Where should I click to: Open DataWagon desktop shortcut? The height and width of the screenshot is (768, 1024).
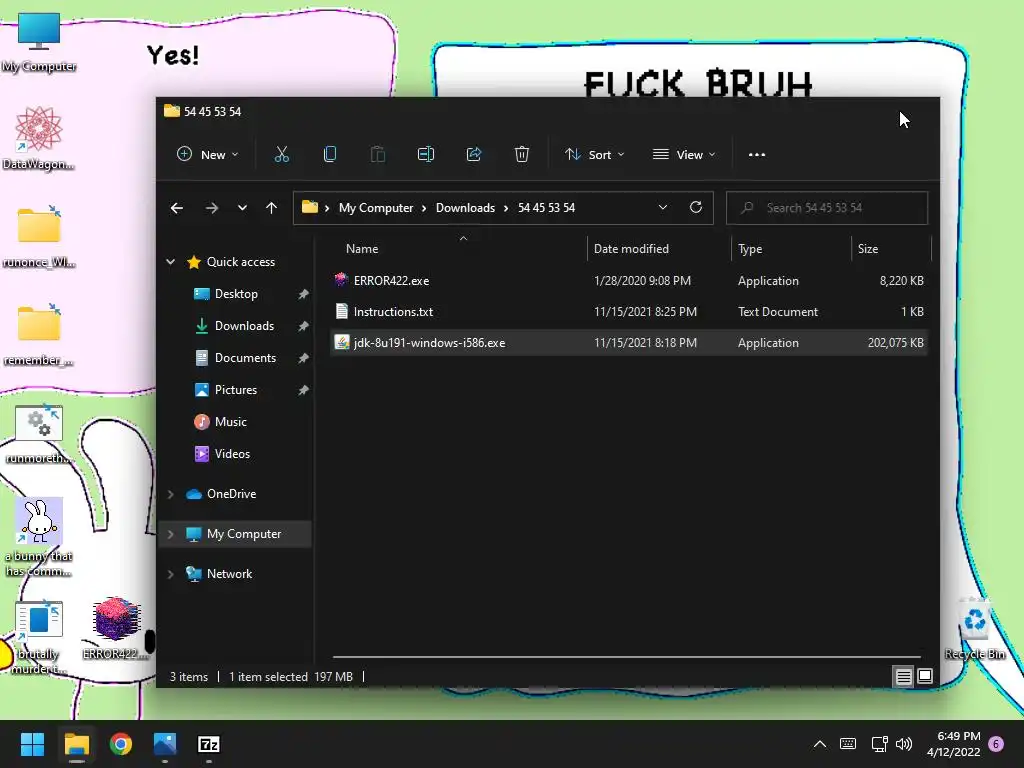click(39, 138)
